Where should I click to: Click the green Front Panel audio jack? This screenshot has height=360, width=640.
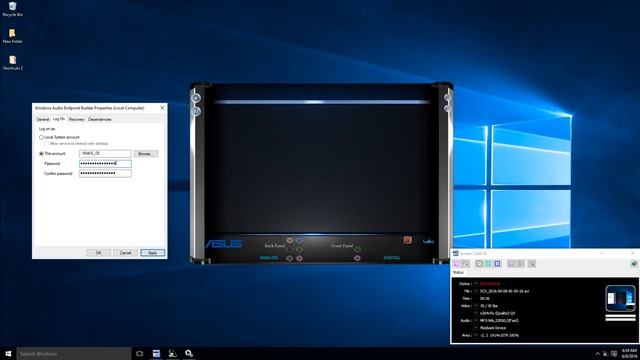click(357, 249)
